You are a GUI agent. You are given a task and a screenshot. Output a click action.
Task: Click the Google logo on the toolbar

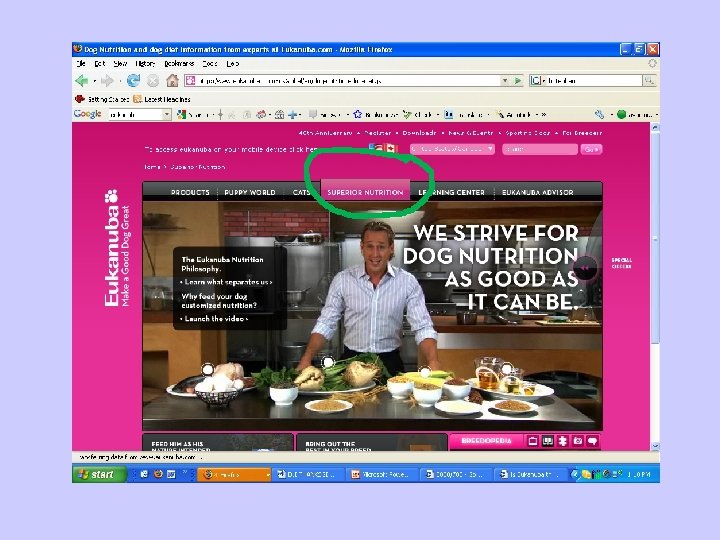pyautogui.click(x=87, y=114)
